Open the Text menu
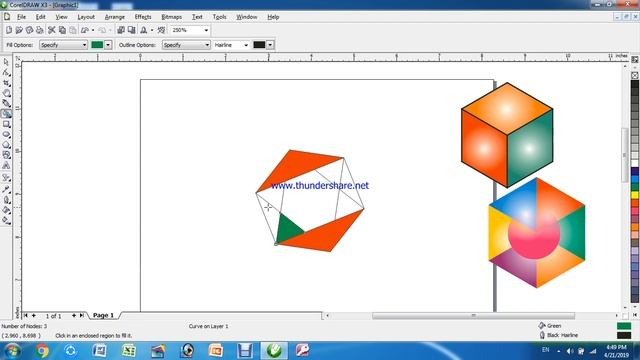Viewport: 640px width, 360px height. pos(197,17)
